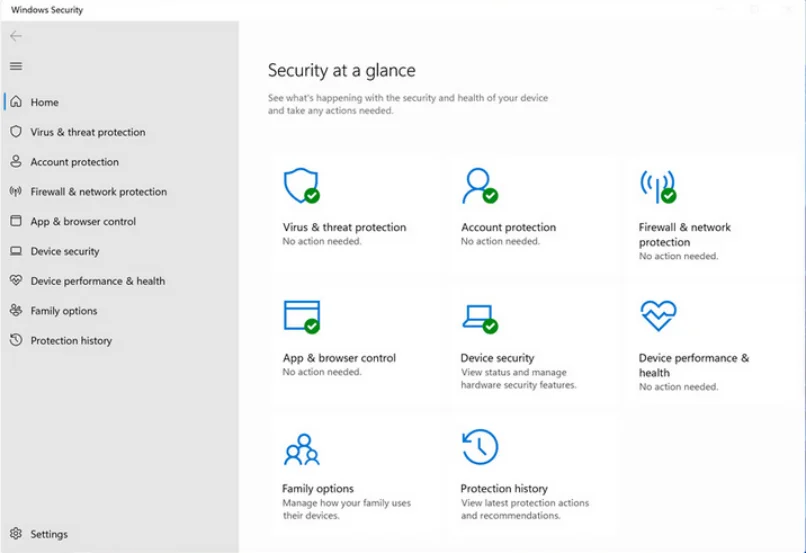Click 'No action needed.' under Device performance & health
This screenshot has width=806, height=553.
pos(679,386)
